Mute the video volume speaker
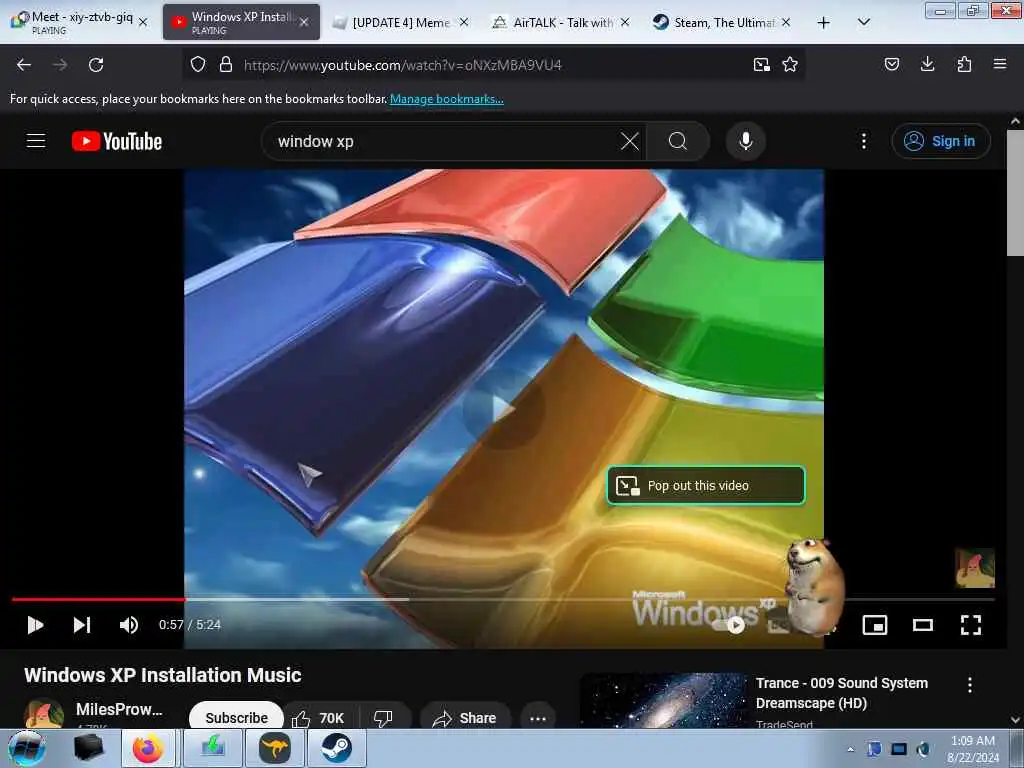 (x=129, y=625)
